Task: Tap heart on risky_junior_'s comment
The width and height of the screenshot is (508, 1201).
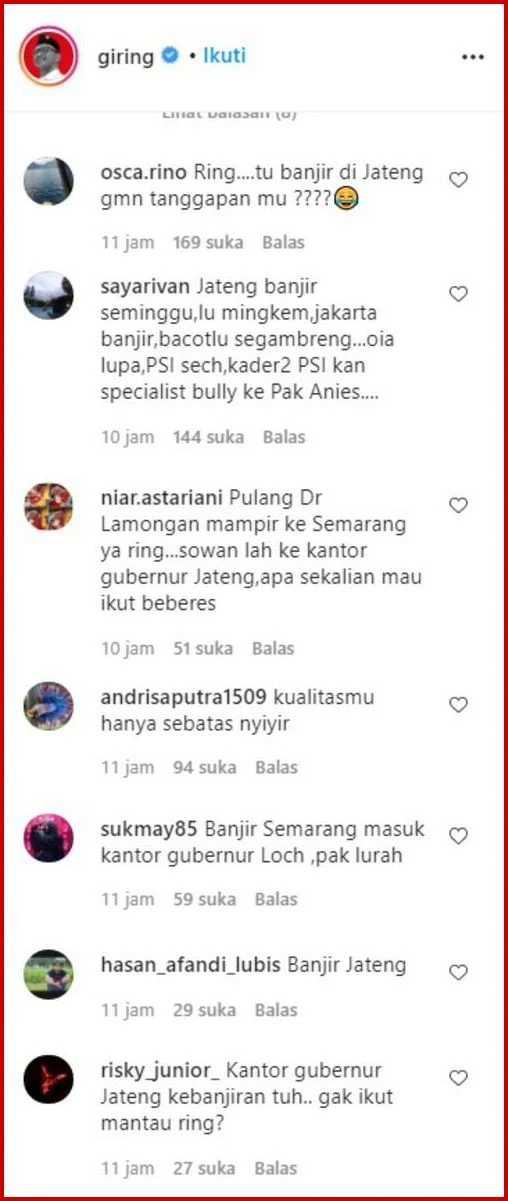Action: click(458, 1078)
